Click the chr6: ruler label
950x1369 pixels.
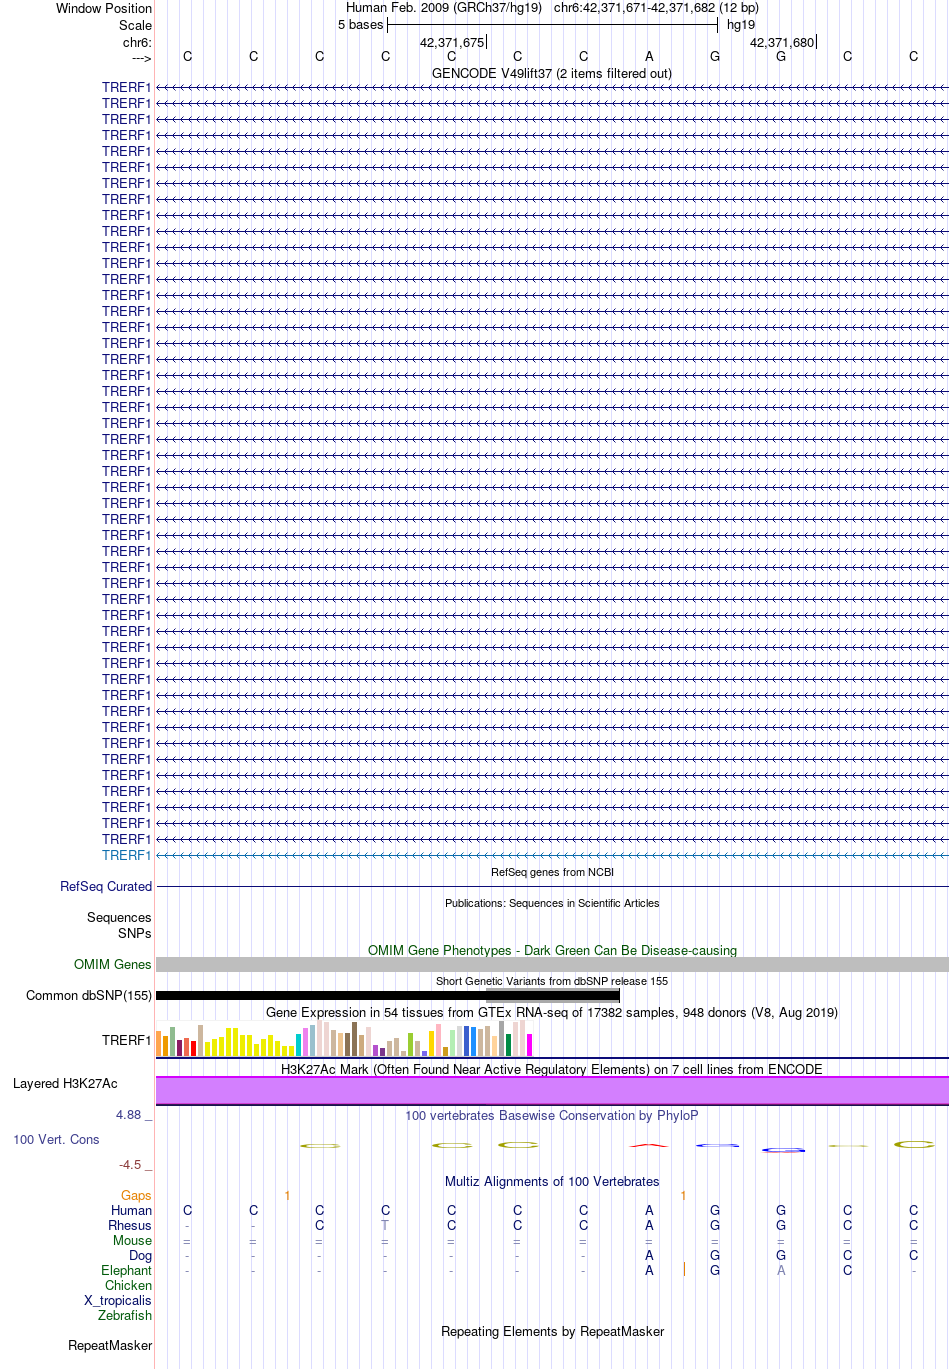coord(137,42)
